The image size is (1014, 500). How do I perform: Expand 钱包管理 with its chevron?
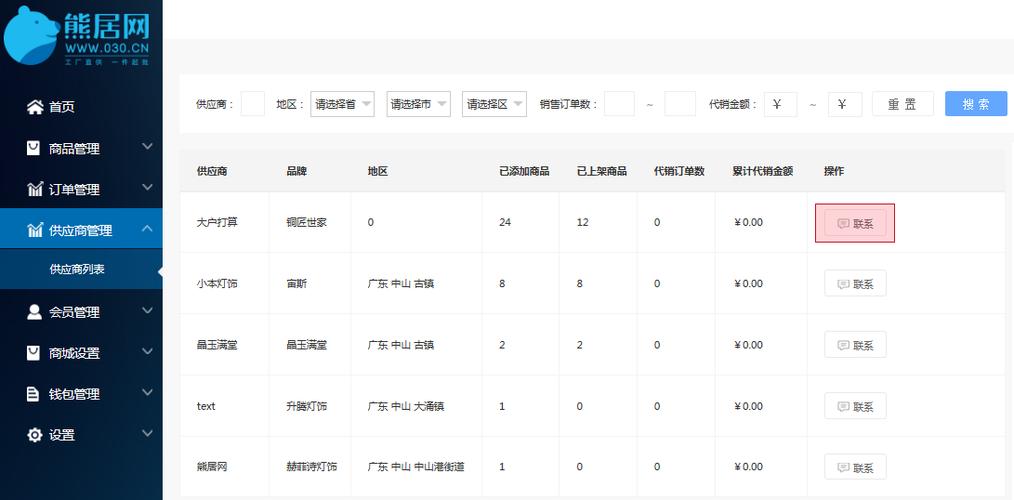147,392
